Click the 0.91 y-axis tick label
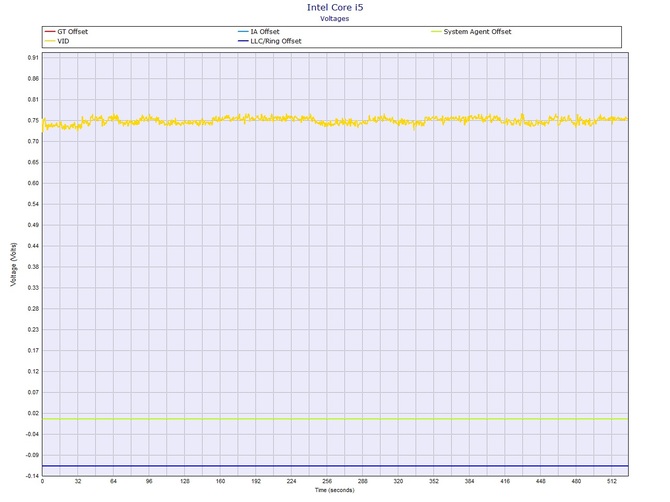Viewport: 670px width, 502px height. tap(33, 58)
